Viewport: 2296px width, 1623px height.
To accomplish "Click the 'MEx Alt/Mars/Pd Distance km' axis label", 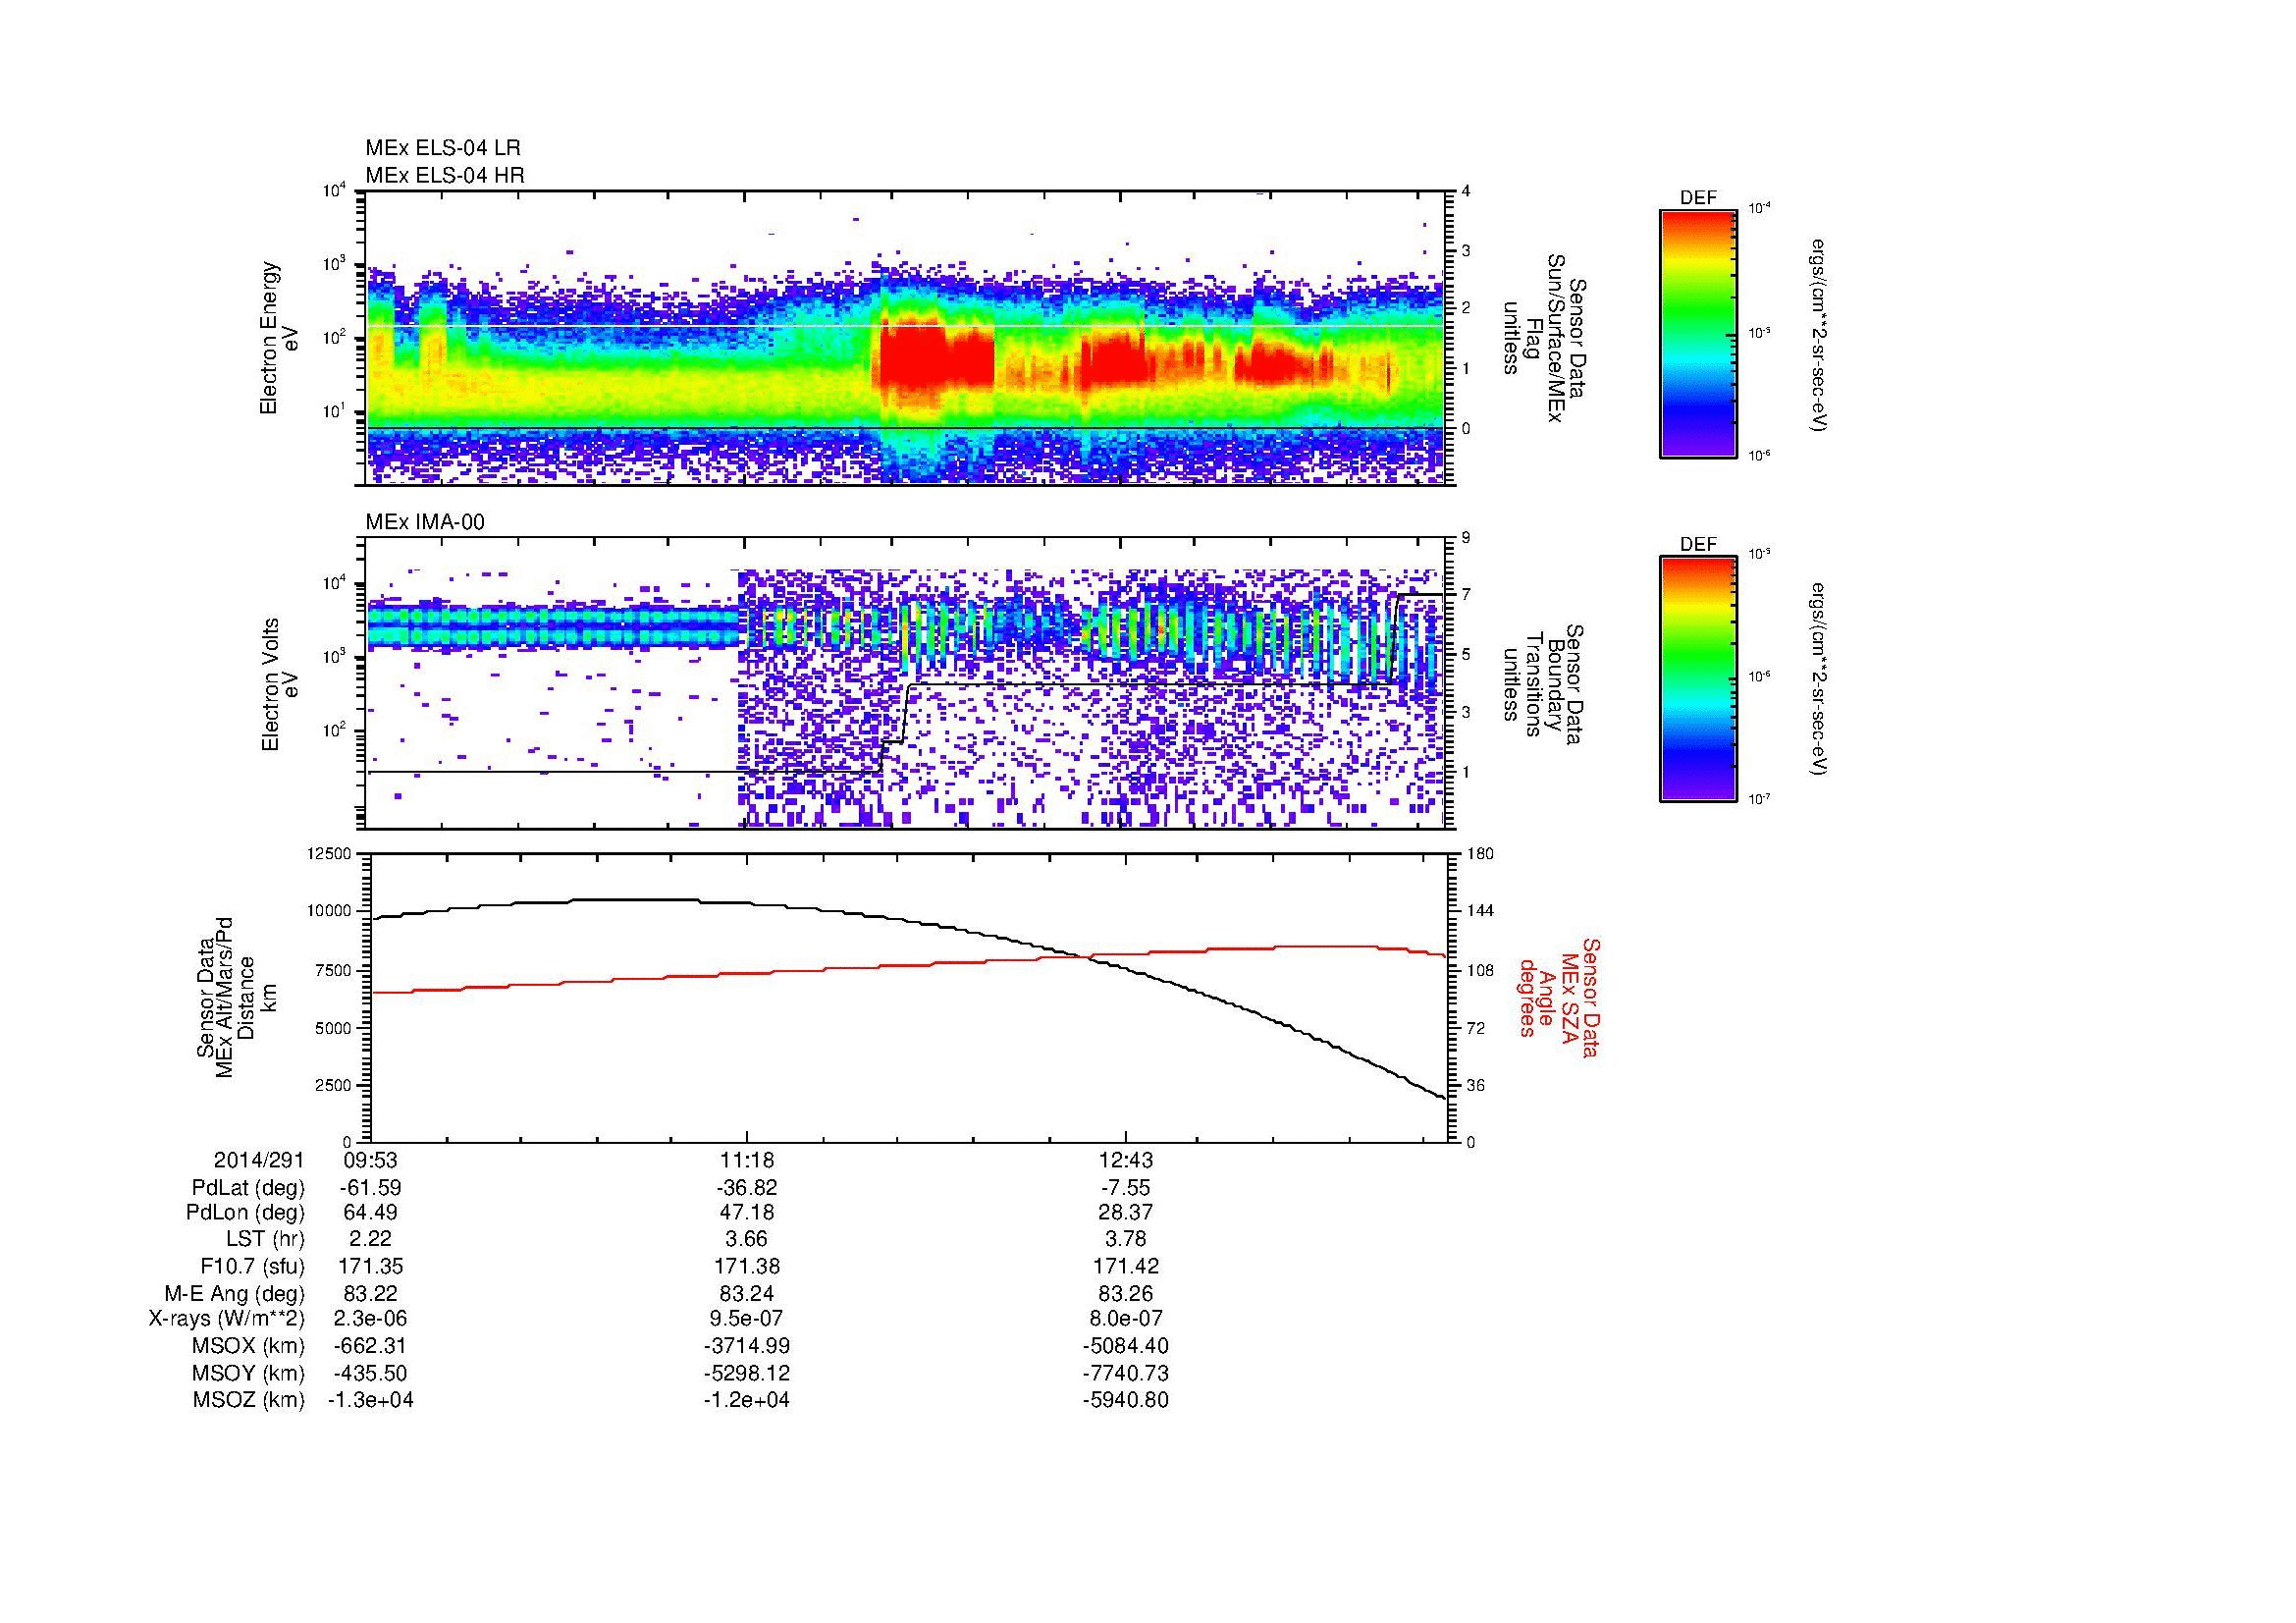I will [236, 996].
